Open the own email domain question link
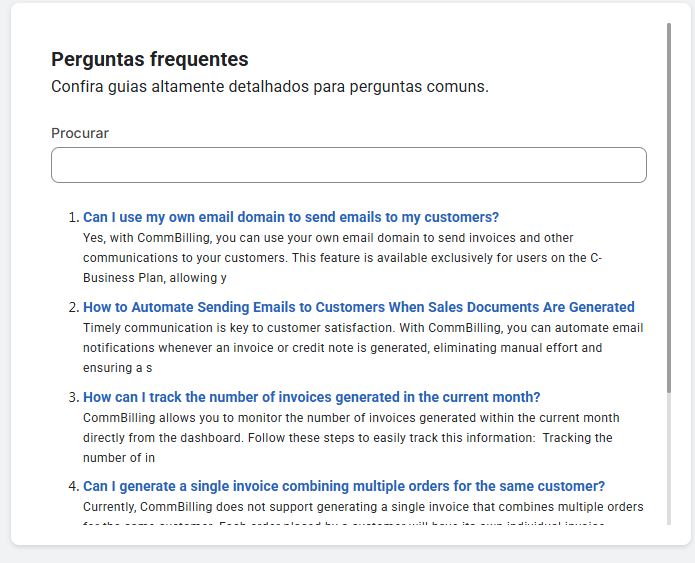The width and height of the screenshot is (695, 563). 290,217
